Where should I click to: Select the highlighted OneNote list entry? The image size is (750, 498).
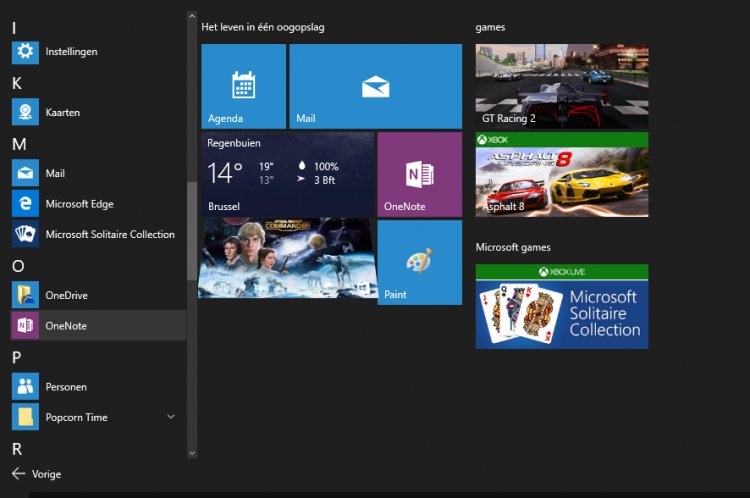click(x=93, y=325)
